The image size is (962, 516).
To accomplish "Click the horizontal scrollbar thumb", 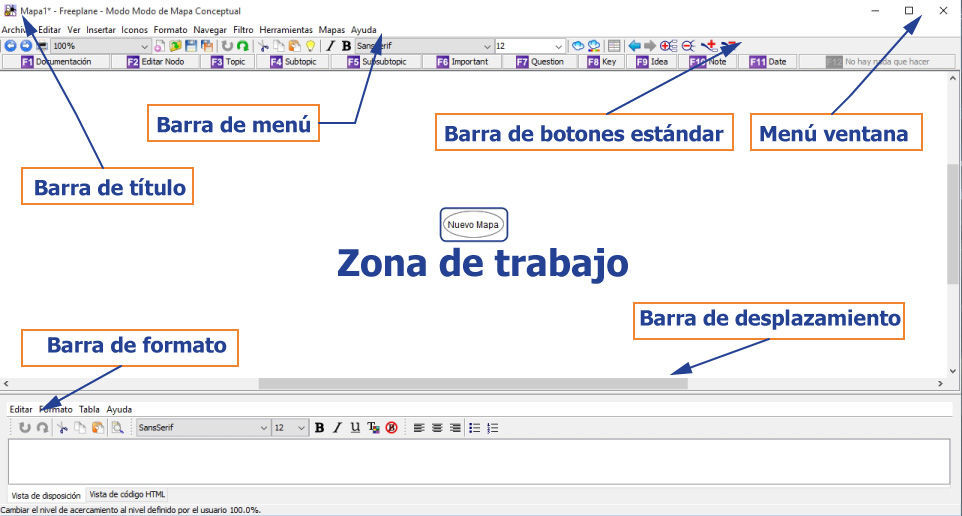I will (x=472, y=383).
